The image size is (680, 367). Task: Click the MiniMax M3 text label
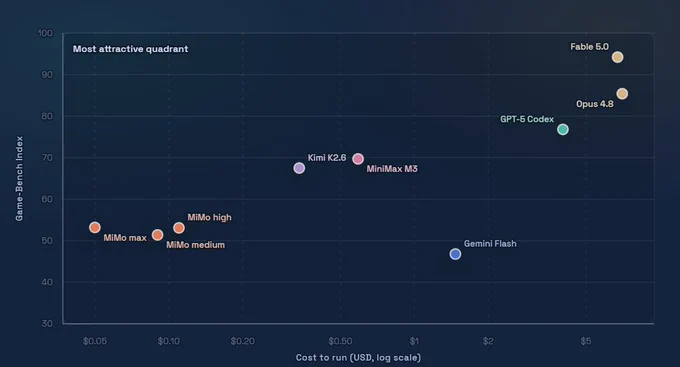392,169
